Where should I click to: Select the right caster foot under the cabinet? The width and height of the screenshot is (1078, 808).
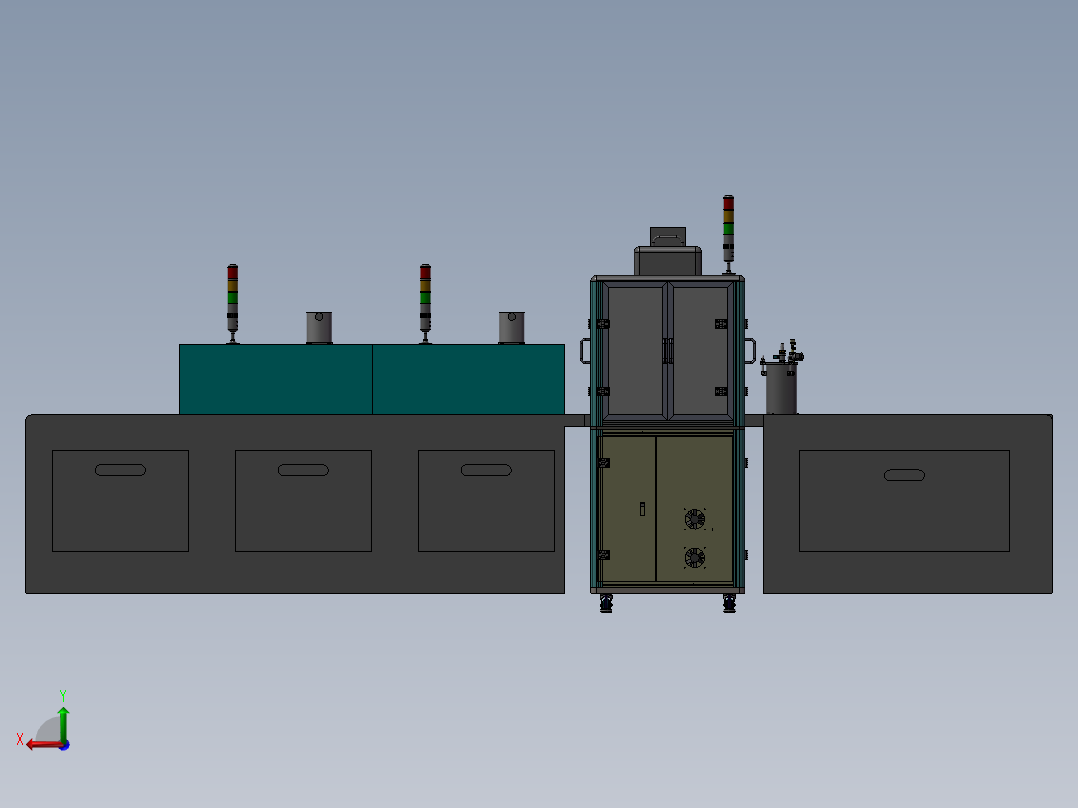point(729,604)
